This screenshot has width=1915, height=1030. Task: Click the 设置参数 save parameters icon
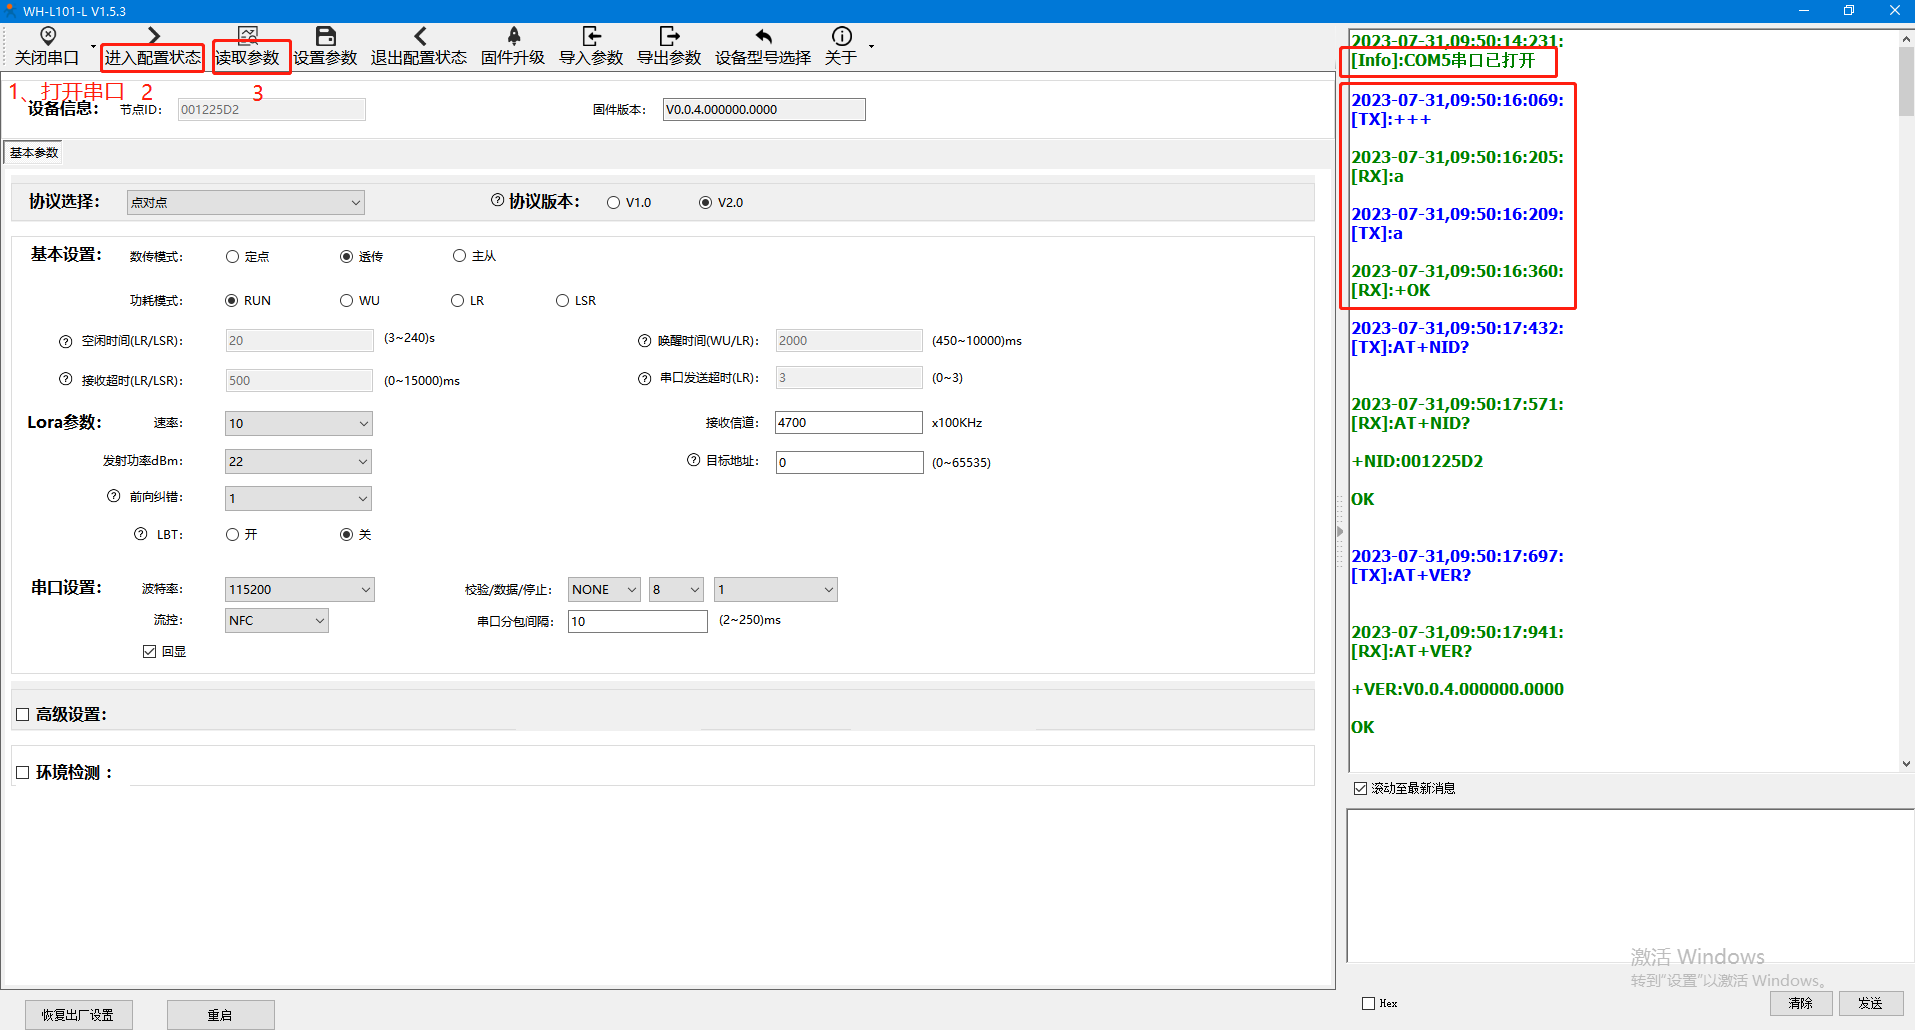325,37
